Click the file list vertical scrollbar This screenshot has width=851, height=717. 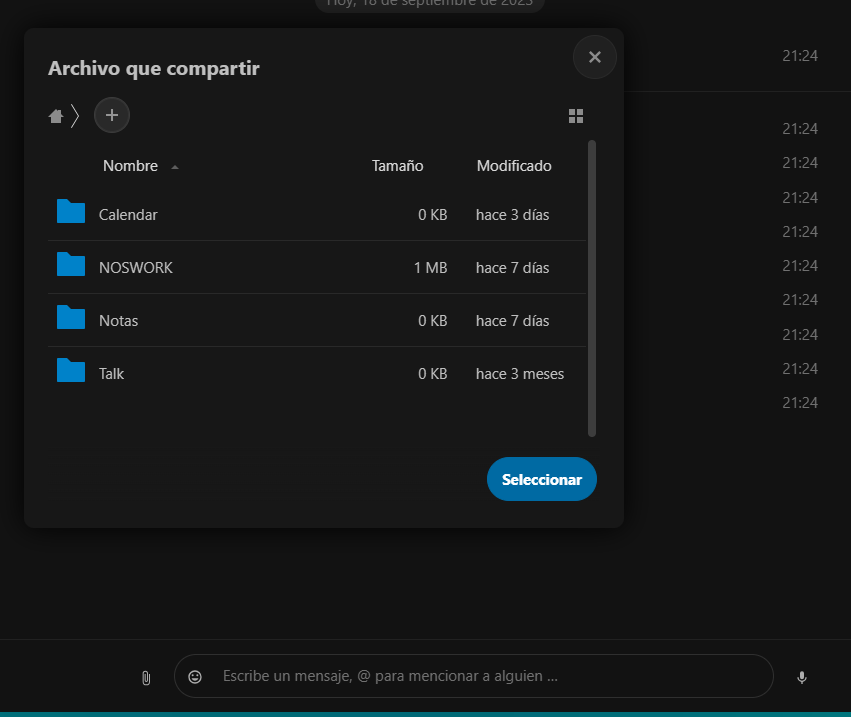tap(592, 289)
